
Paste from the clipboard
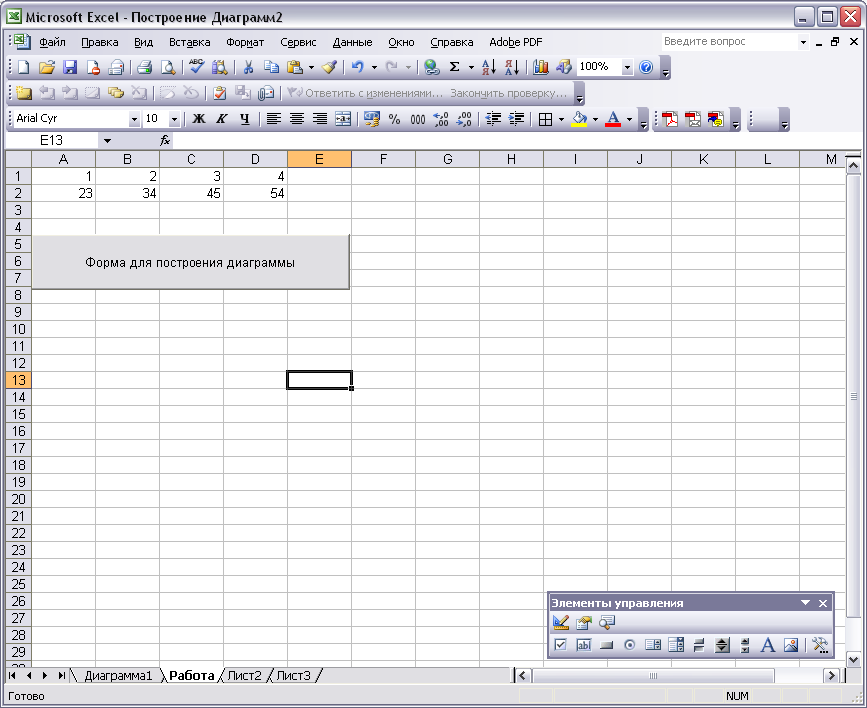click(295, 67)
